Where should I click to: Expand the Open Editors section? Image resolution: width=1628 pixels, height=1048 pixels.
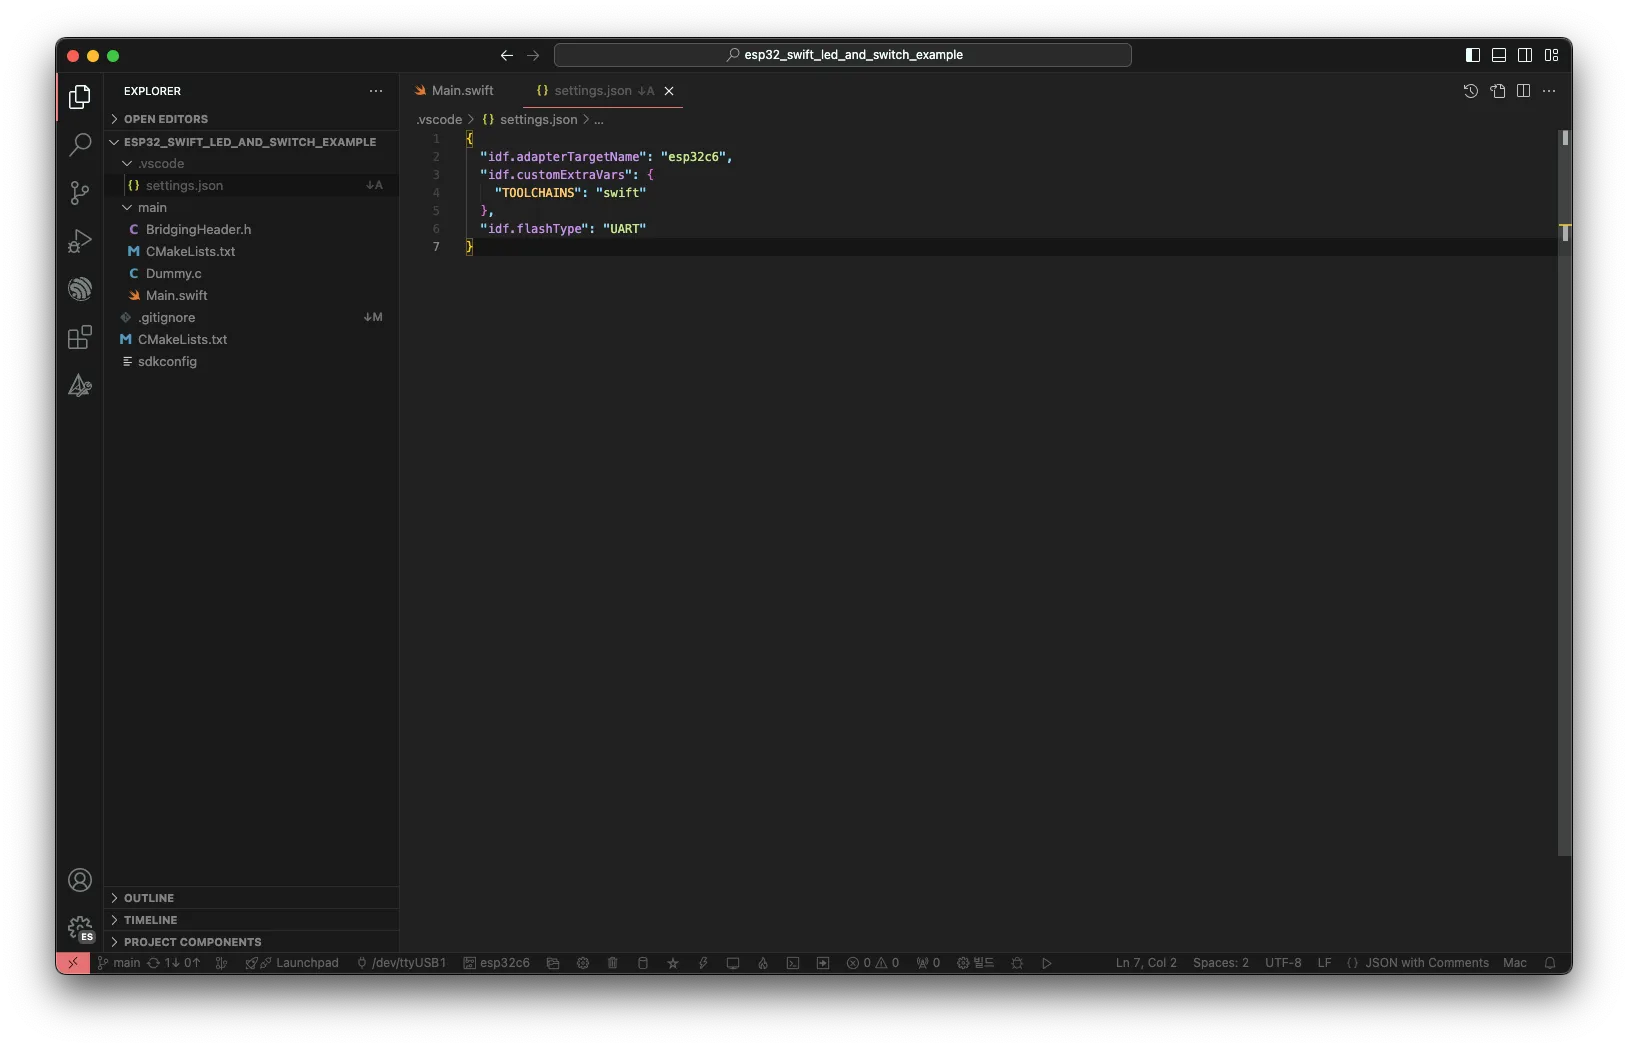166,119
